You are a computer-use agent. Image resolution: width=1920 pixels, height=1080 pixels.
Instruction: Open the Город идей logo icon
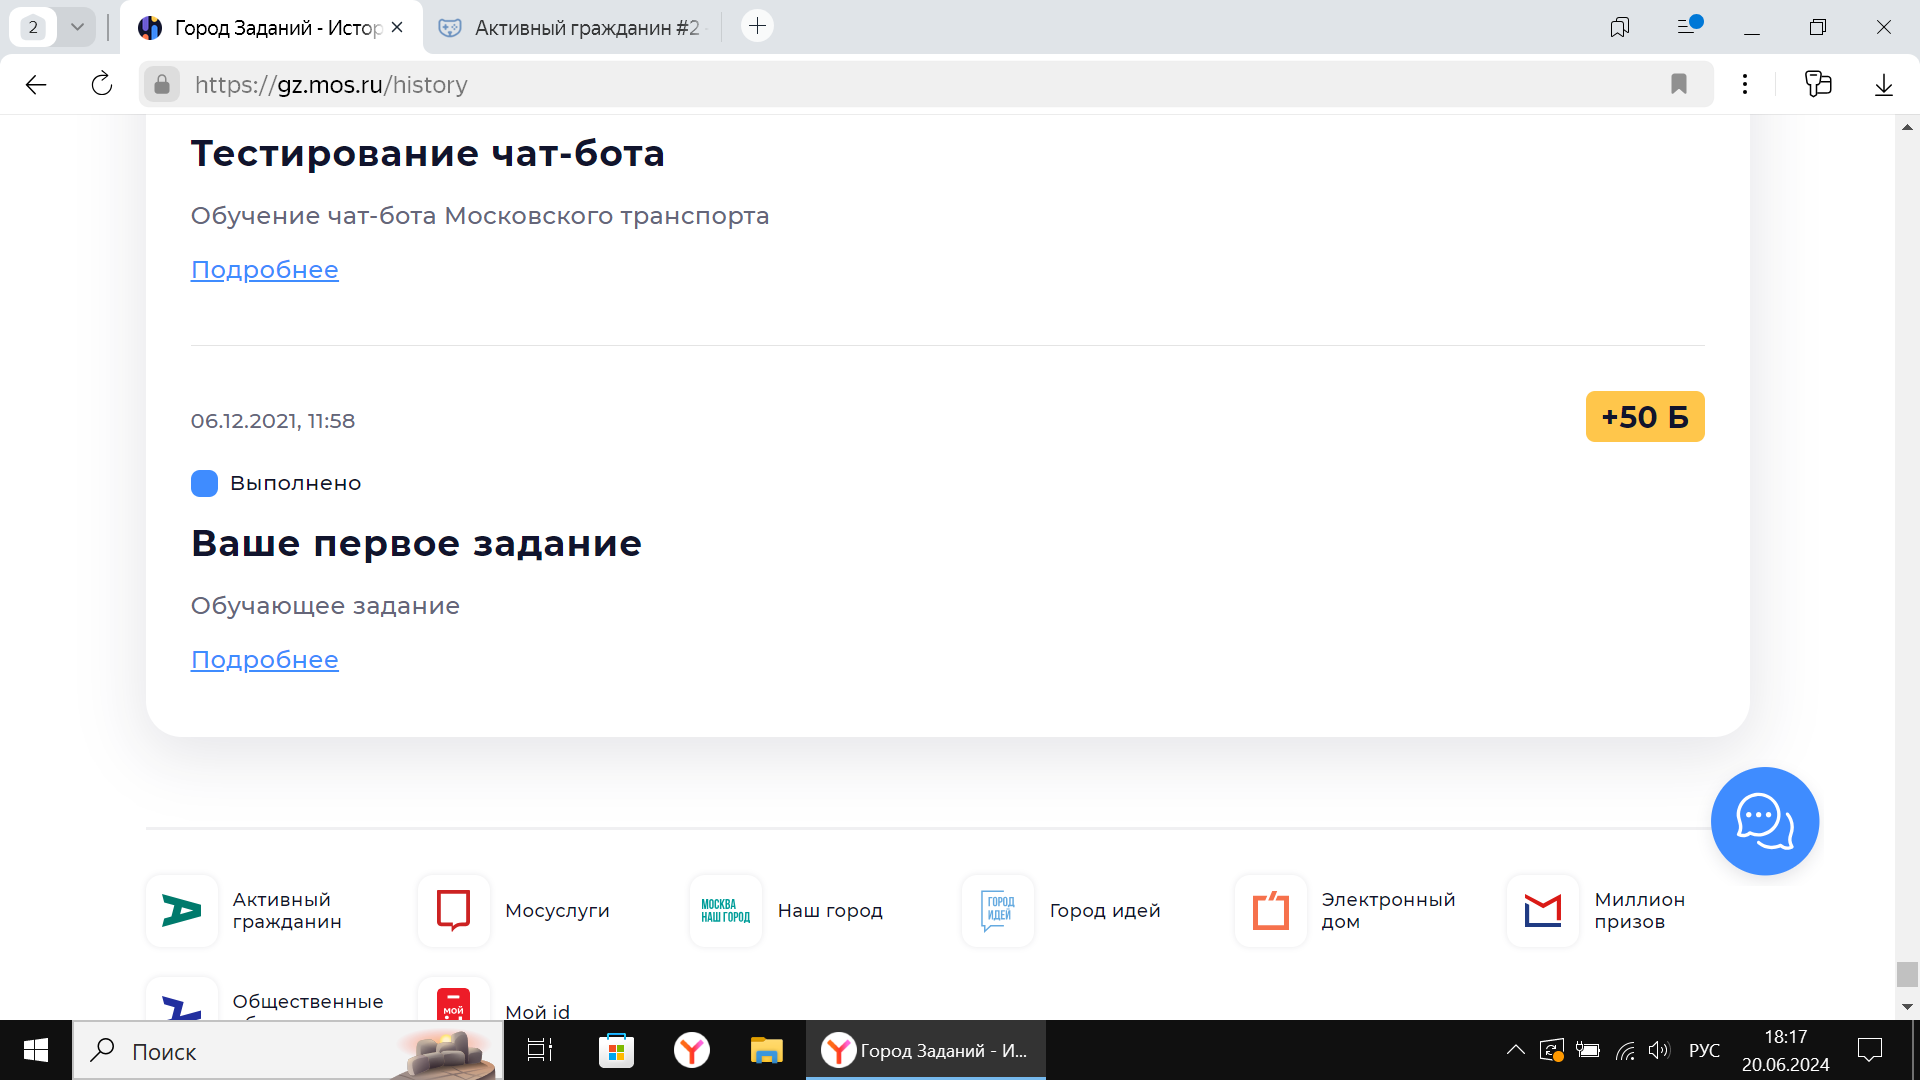click(998, 911)
